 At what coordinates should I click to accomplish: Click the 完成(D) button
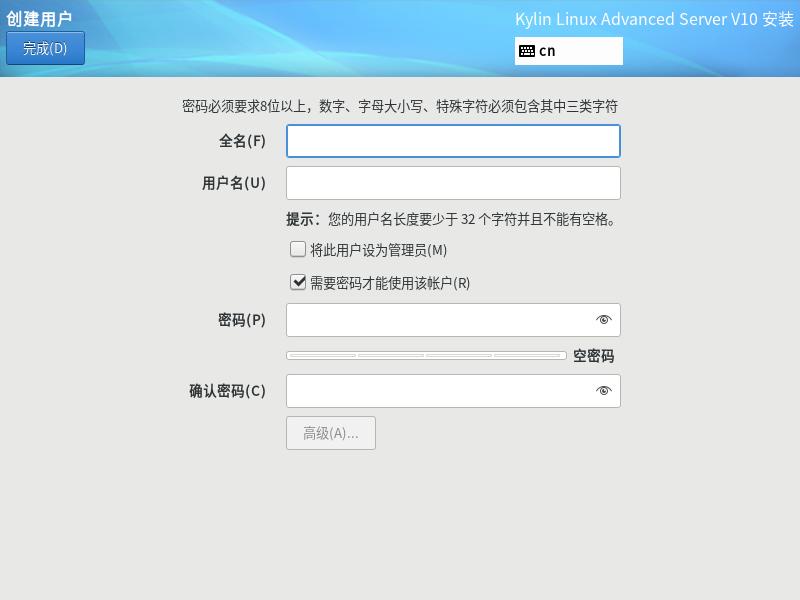[x=47, y=47]
